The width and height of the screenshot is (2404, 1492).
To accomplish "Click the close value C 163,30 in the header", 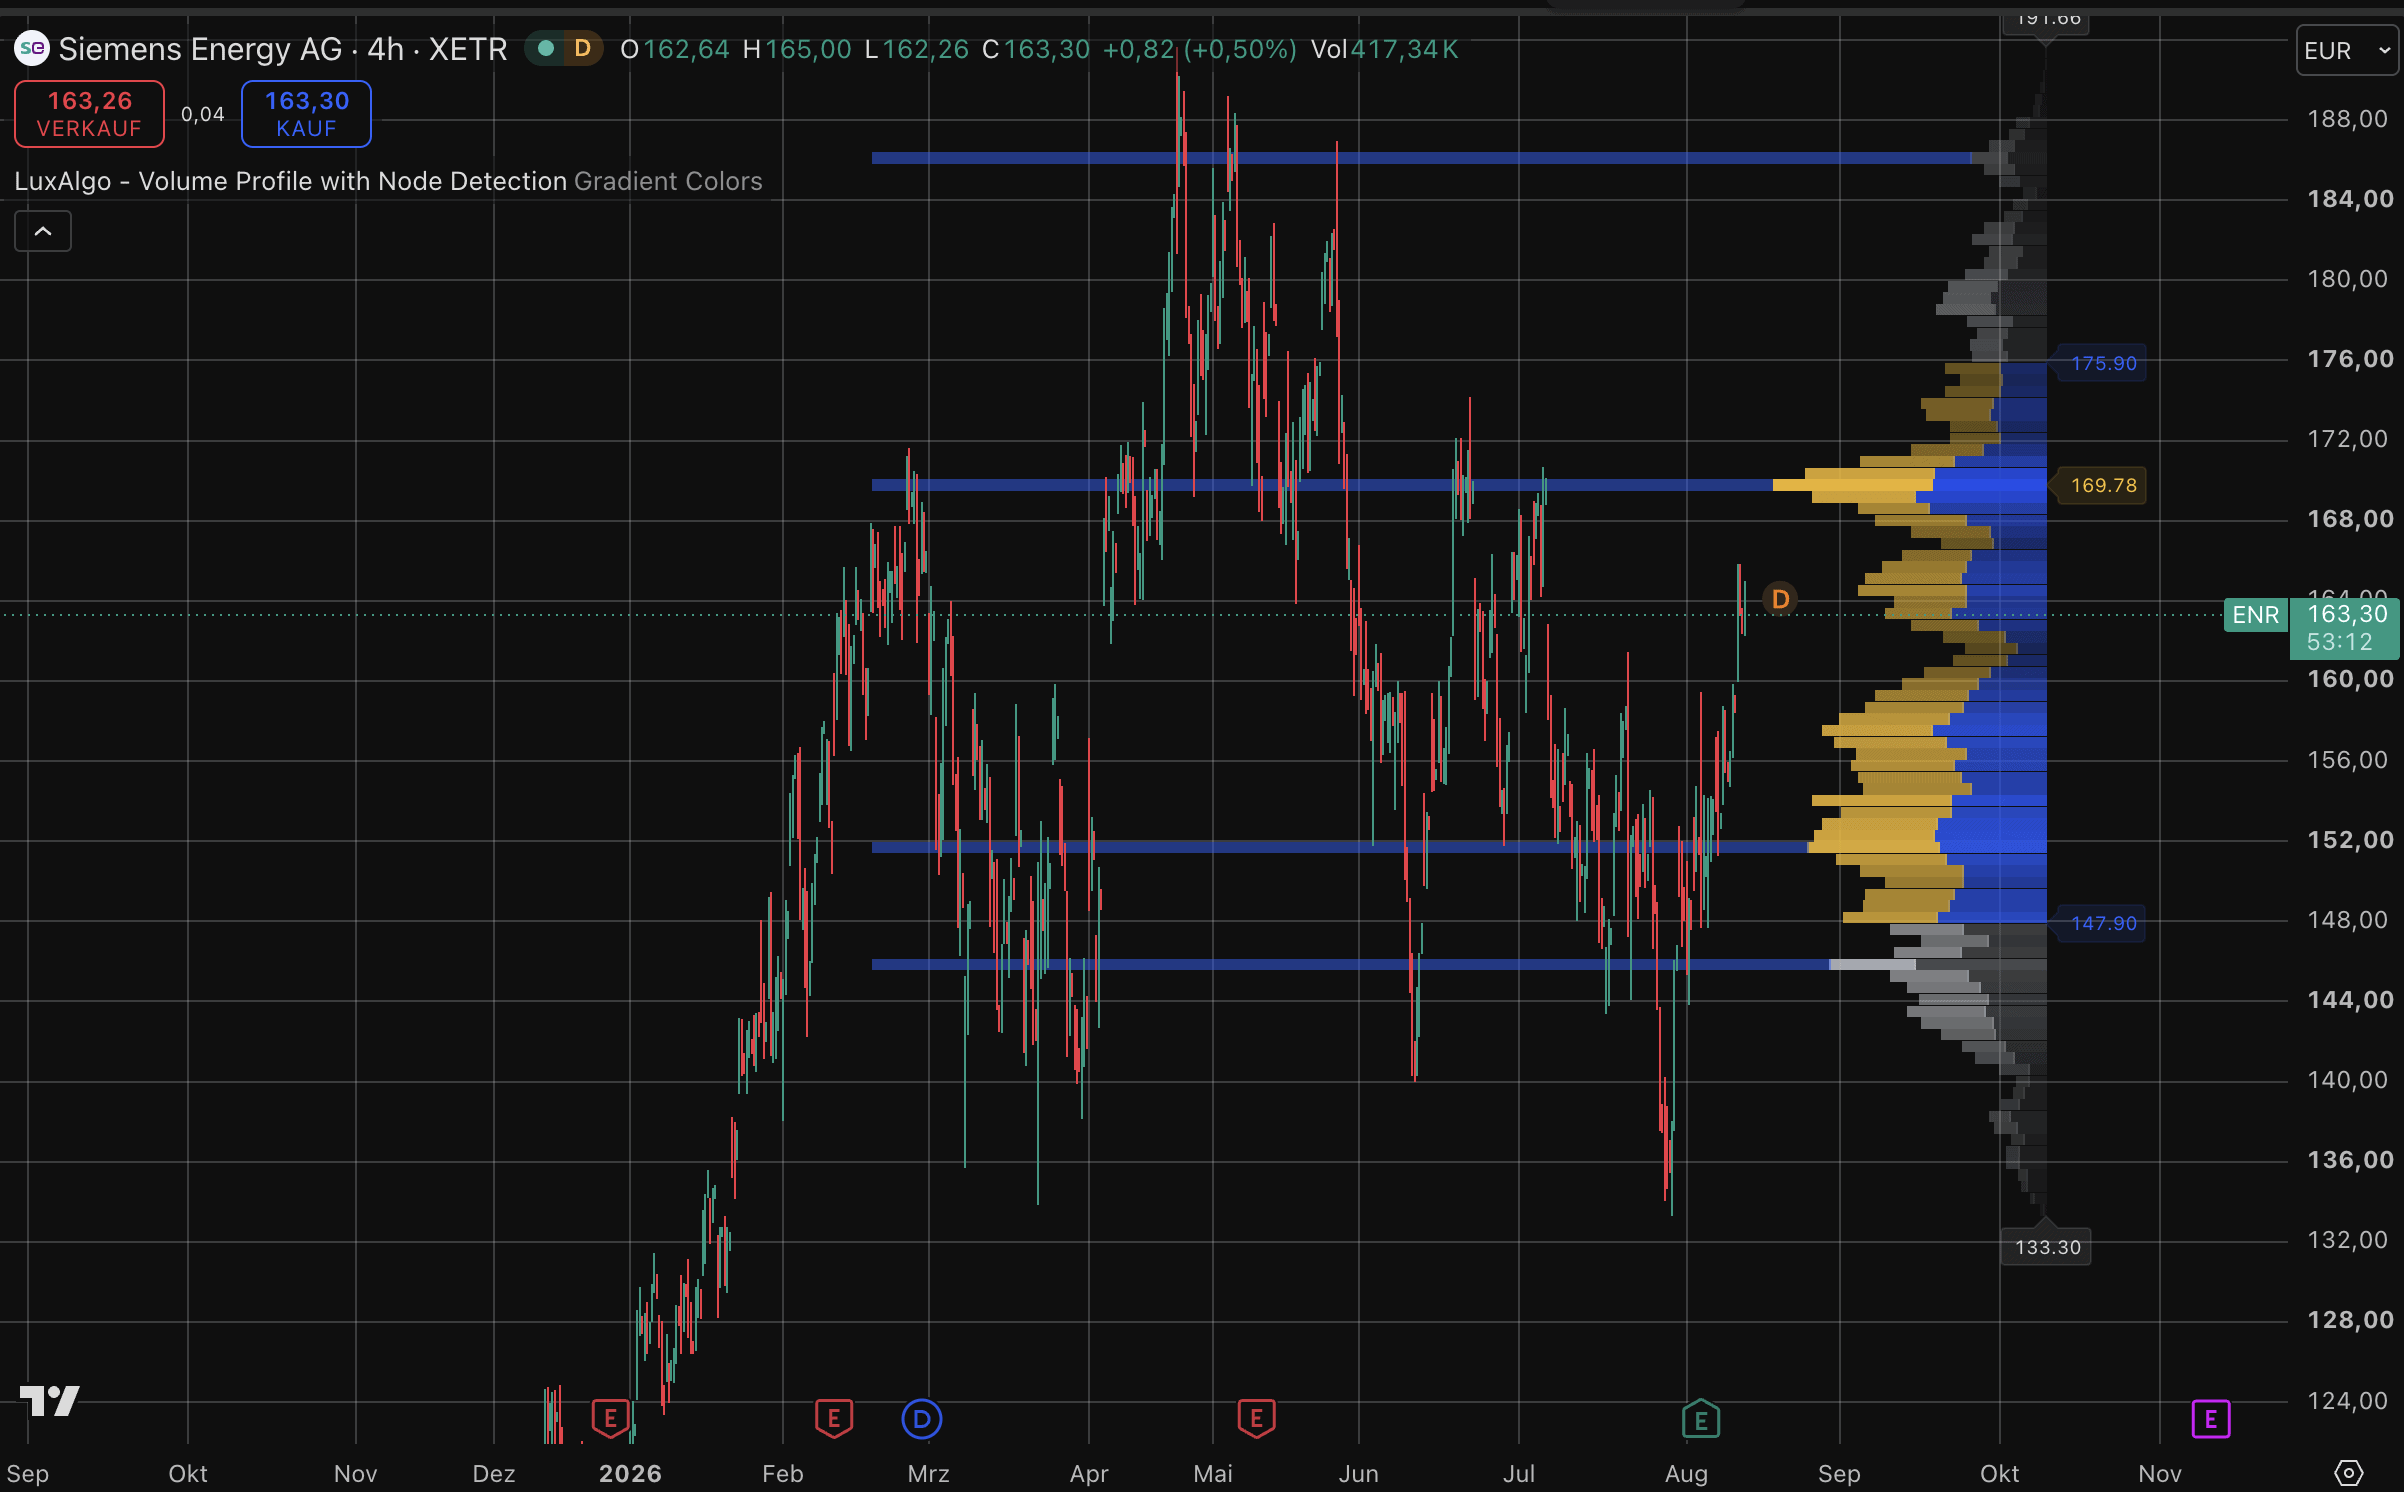I will coord(1036,49).
